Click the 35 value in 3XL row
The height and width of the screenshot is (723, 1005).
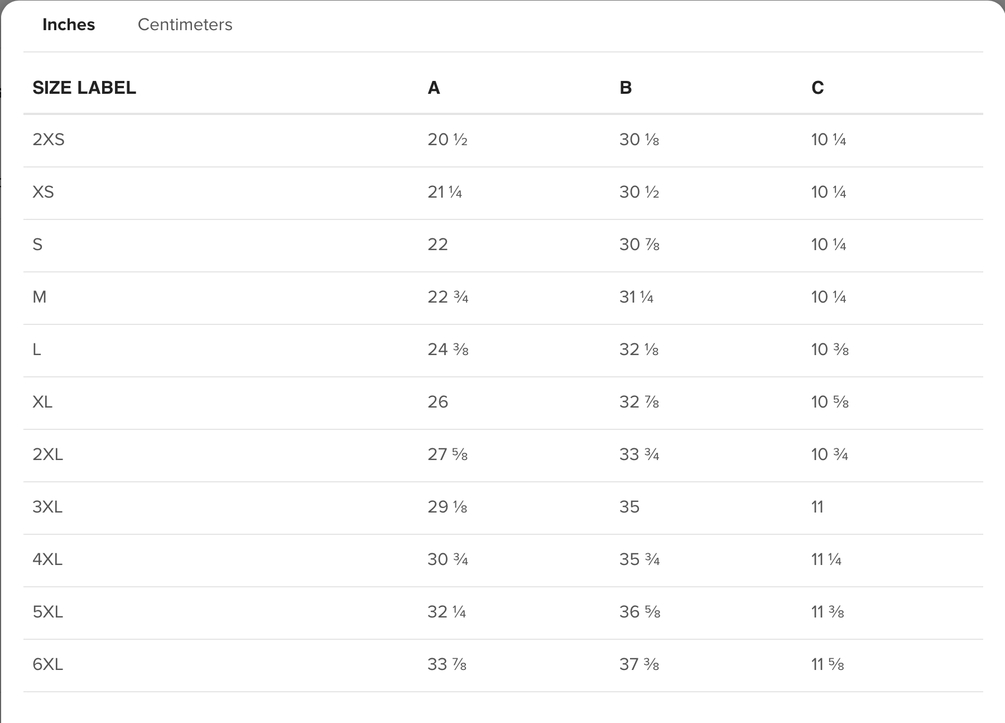click(629, 507)
